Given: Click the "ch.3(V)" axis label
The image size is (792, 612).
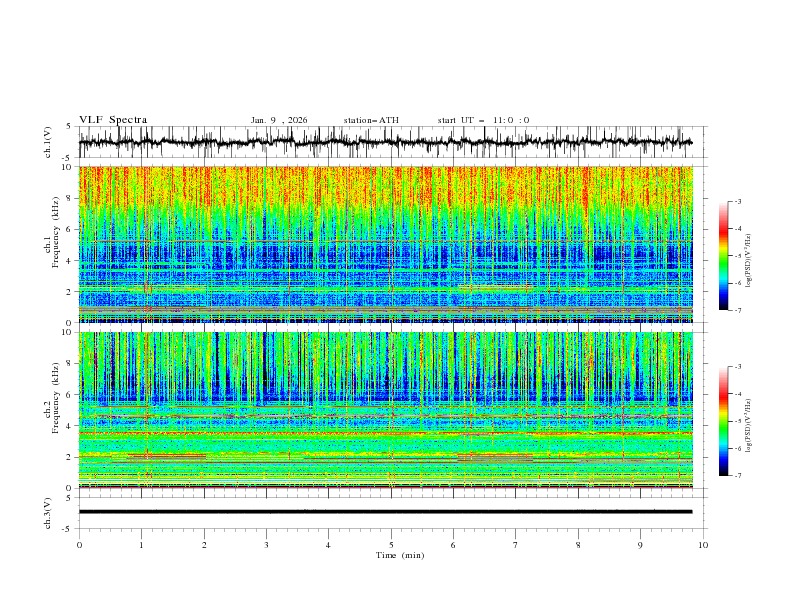Looking at the screenshot, I should 48,513.
